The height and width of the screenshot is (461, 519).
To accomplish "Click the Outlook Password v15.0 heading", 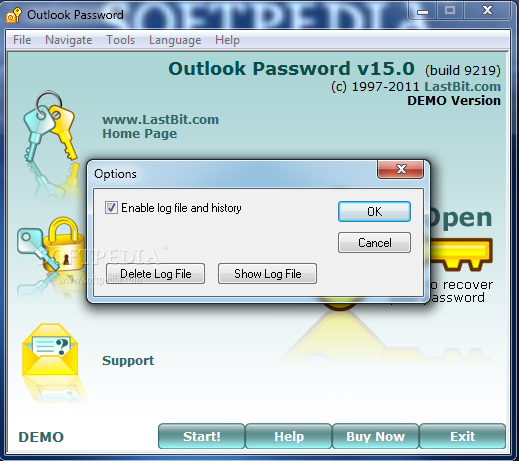I will (x=291, y=68).
